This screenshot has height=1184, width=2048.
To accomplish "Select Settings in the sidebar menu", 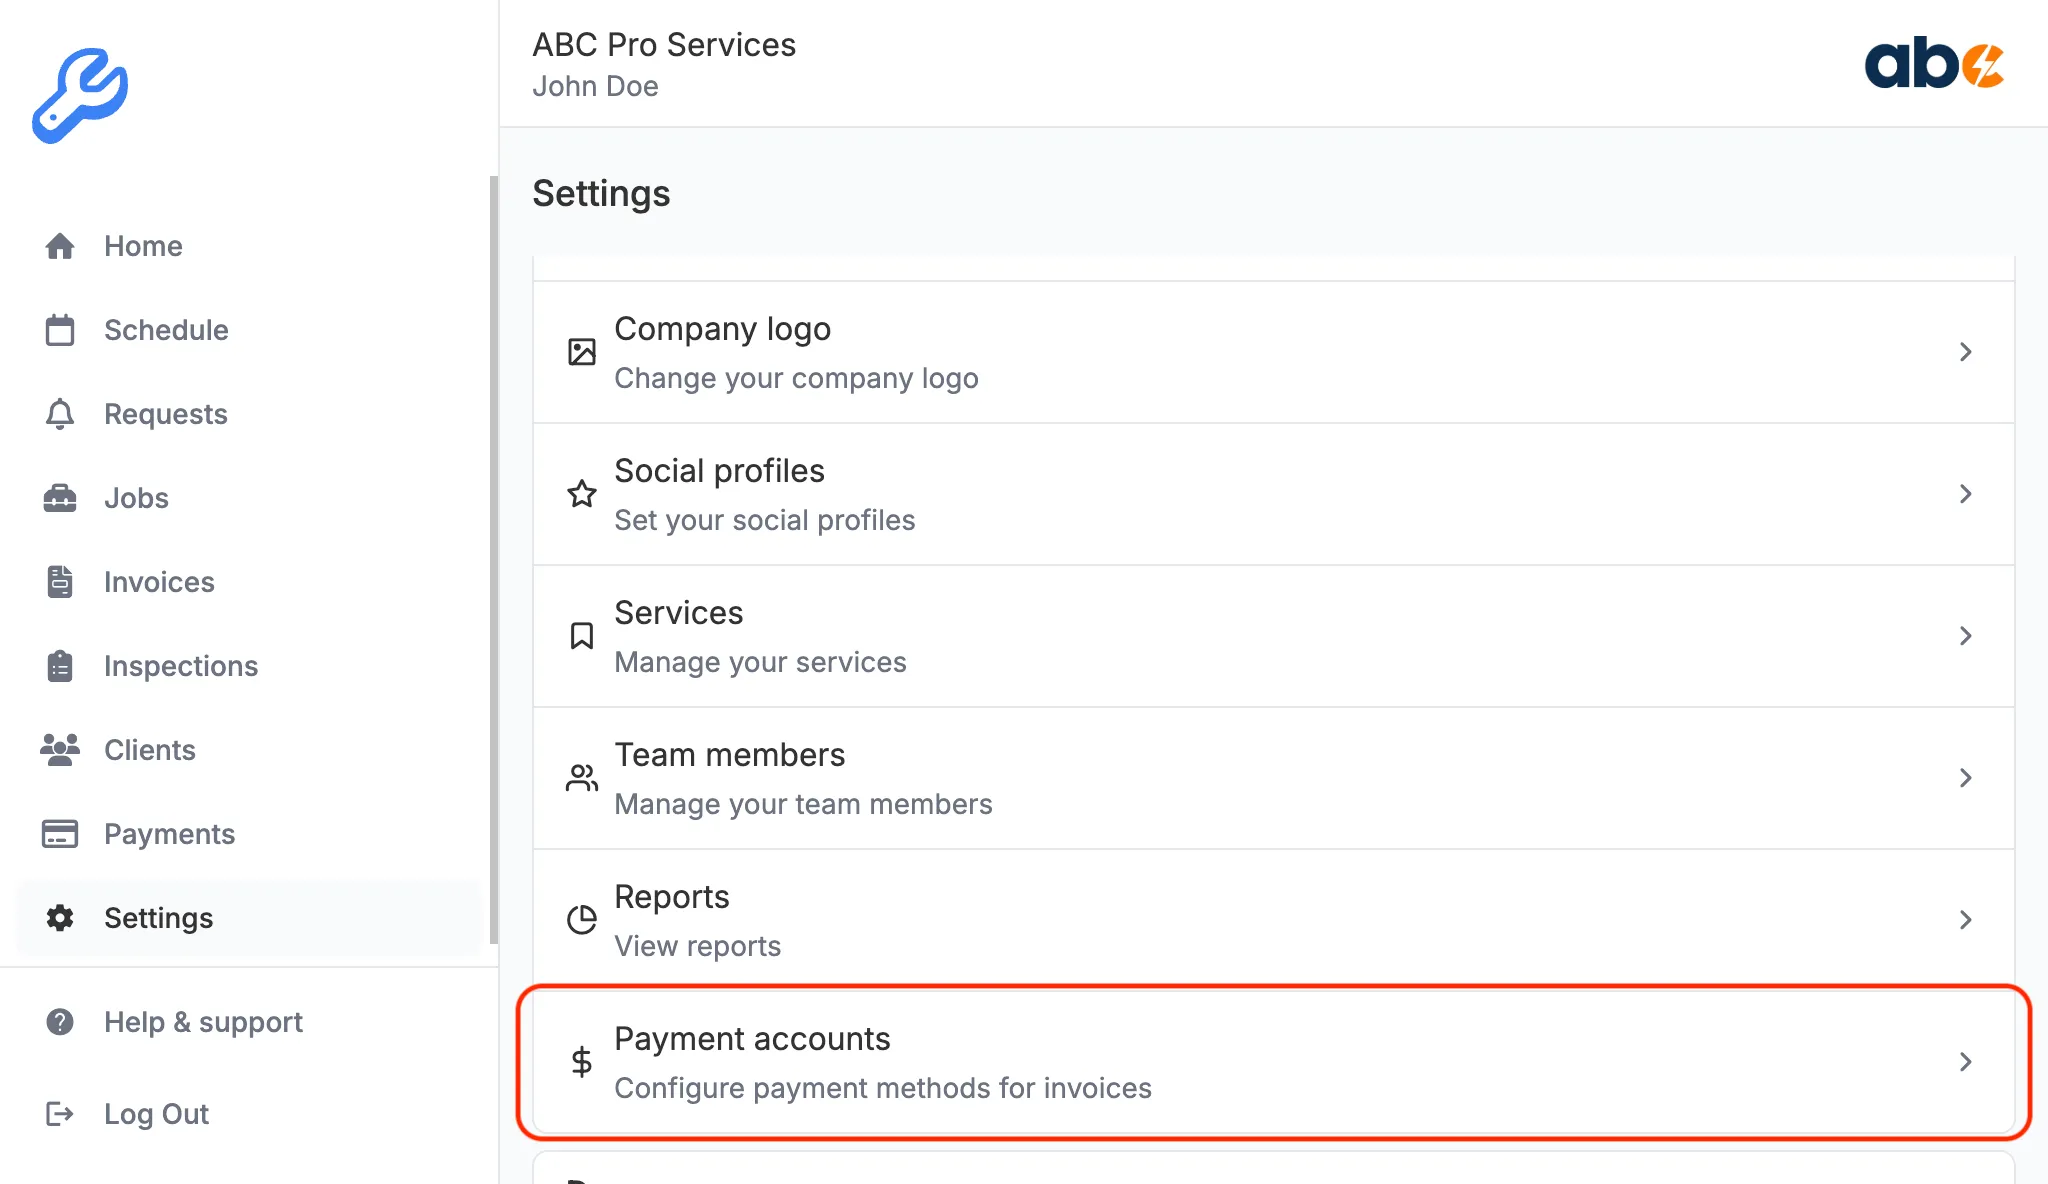I will (158, 918).
